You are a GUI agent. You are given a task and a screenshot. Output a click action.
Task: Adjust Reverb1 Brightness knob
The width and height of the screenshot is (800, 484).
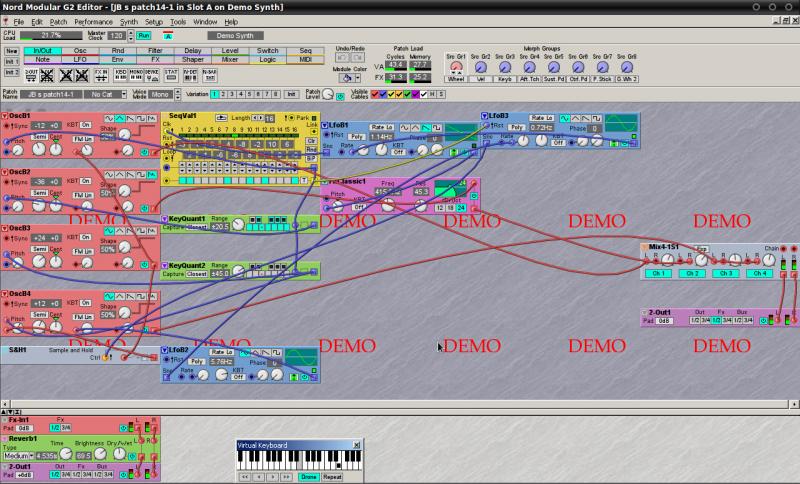coord(100,453)
